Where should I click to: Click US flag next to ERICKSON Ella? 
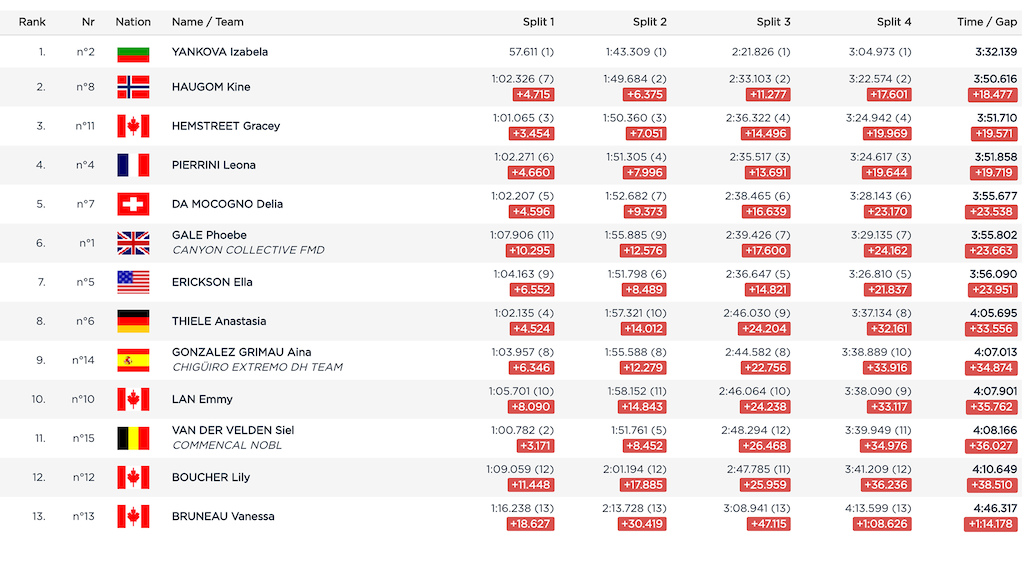pos(133,282)
